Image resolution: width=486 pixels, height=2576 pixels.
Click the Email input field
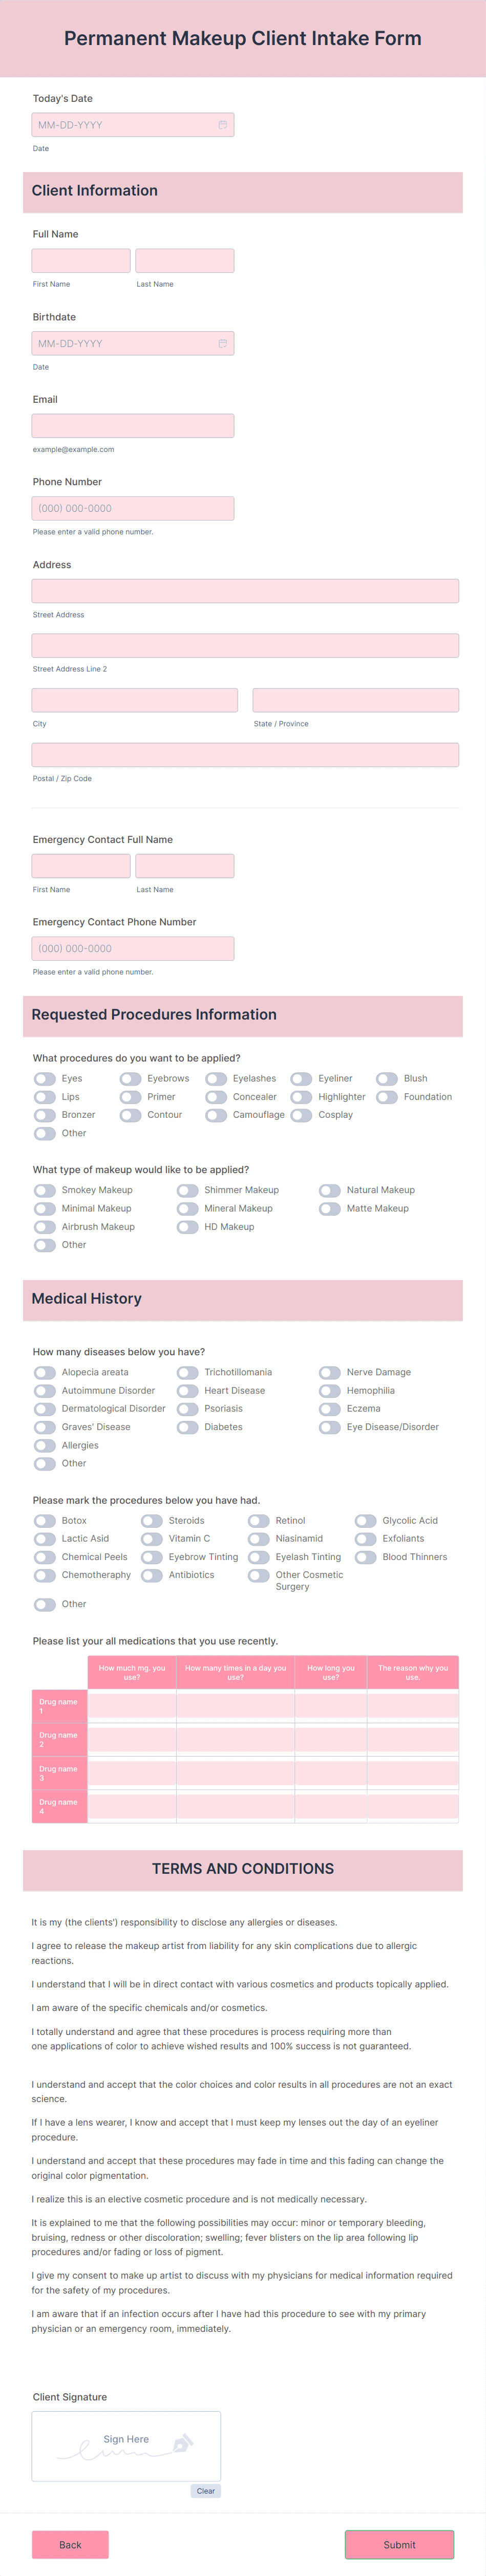tap(132, 425)
